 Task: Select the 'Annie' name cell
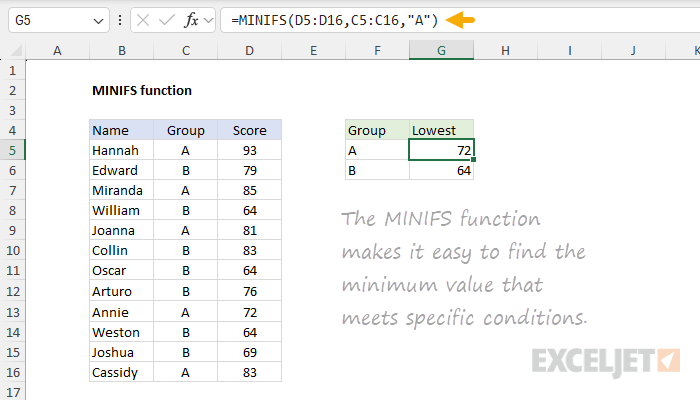[x=121, y=312]
